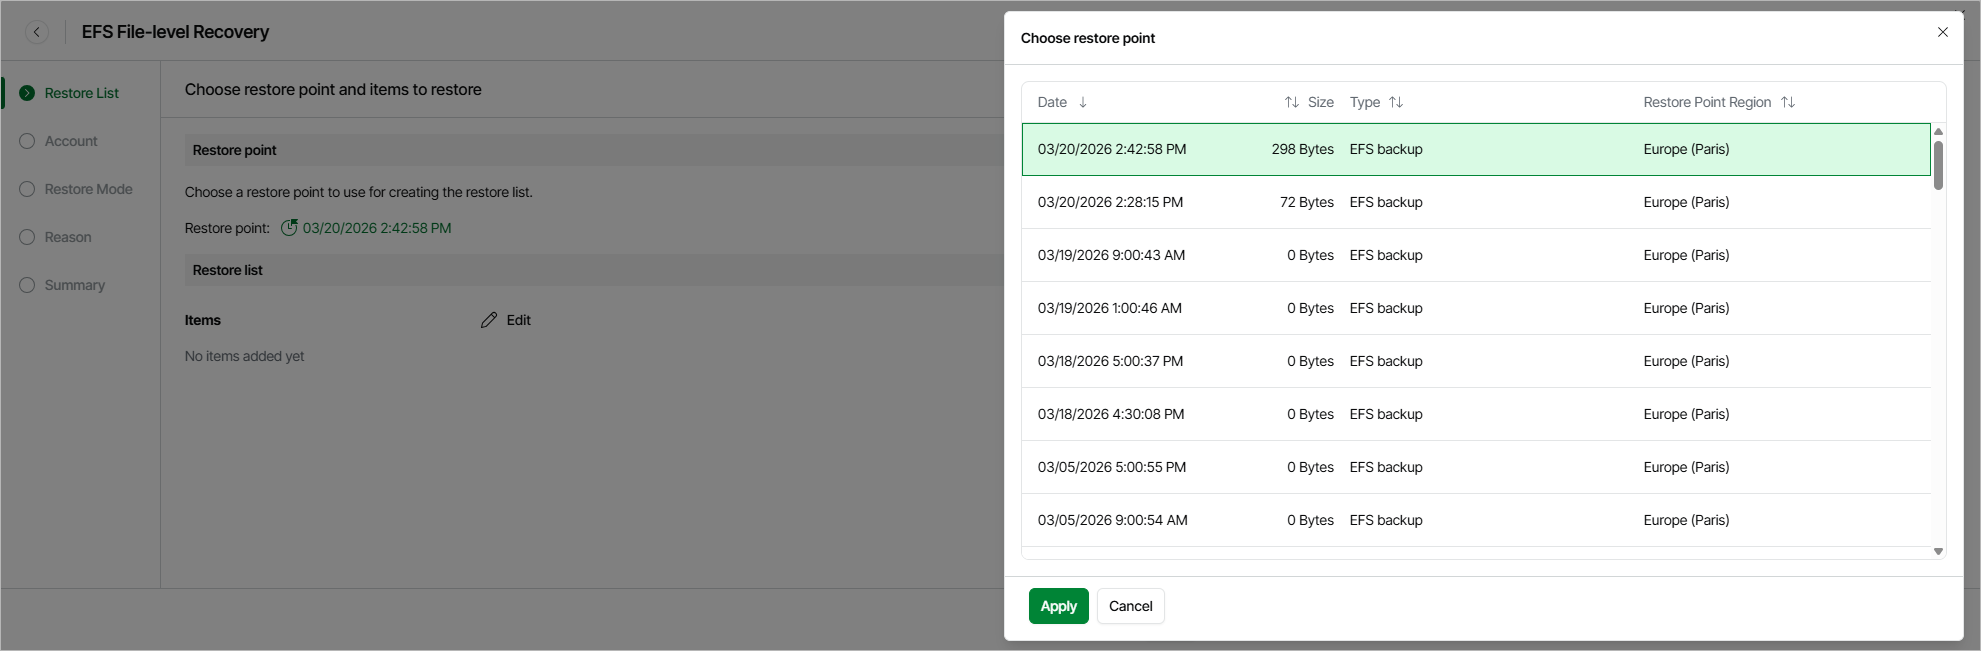1981x651 pixels.
Task: Sort by Restore Point Region icon
Action: click(x=1788, y=102)
